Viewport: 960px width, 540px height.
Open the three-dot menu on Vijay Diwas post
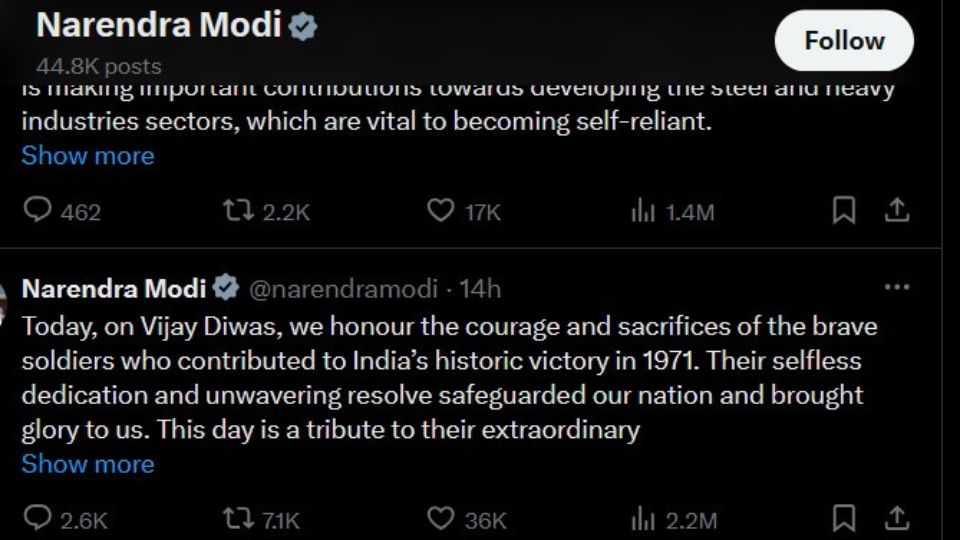[x=896, y=288]
